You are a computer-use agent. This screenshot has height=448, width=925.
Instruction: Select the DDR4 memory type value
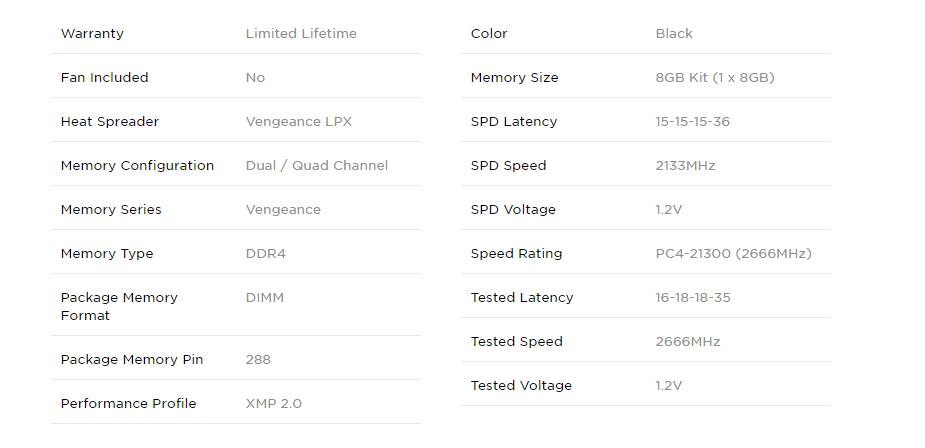coord(266,254)
